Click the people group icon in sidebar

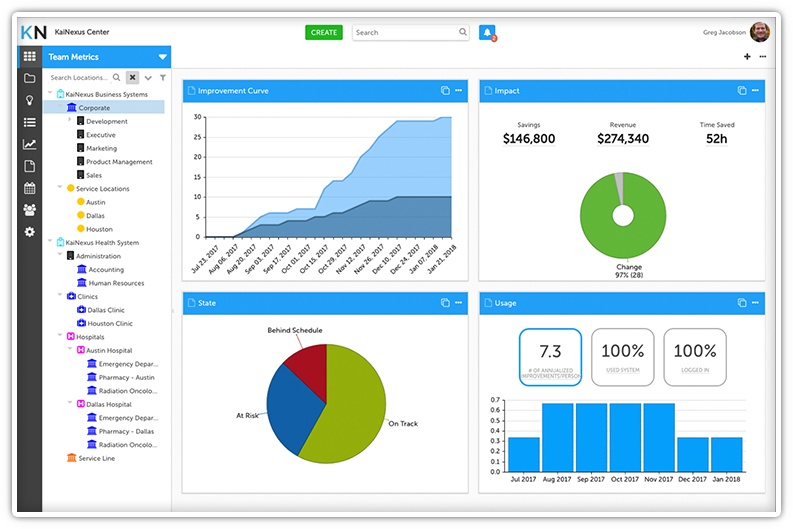click(30, 210)
